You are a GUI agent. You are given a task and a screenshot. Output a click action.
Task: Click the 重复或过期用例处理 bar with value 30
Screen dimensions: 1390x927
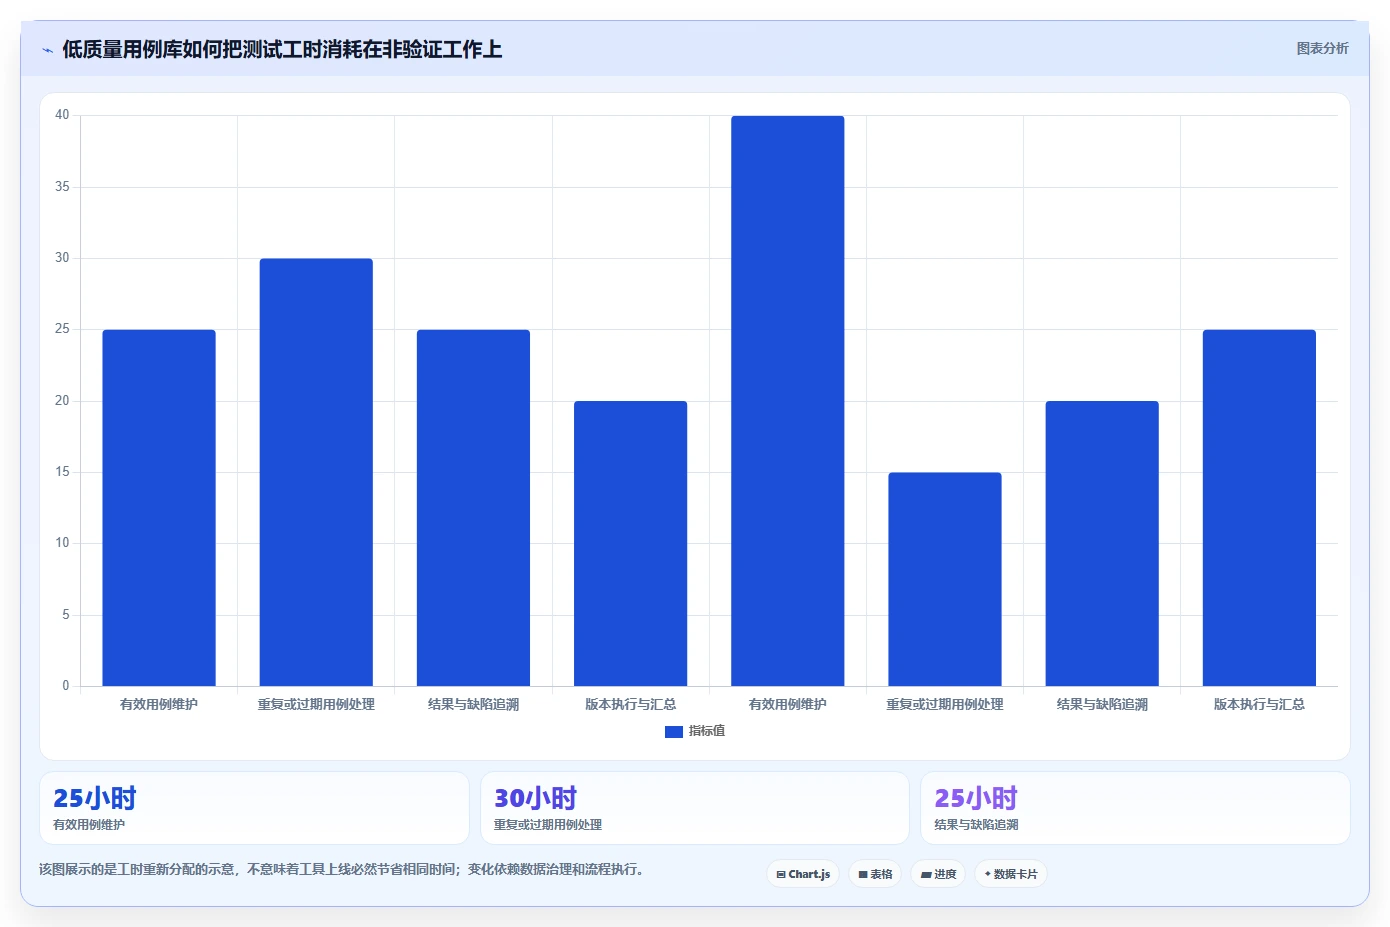click(x=316, y=472)
